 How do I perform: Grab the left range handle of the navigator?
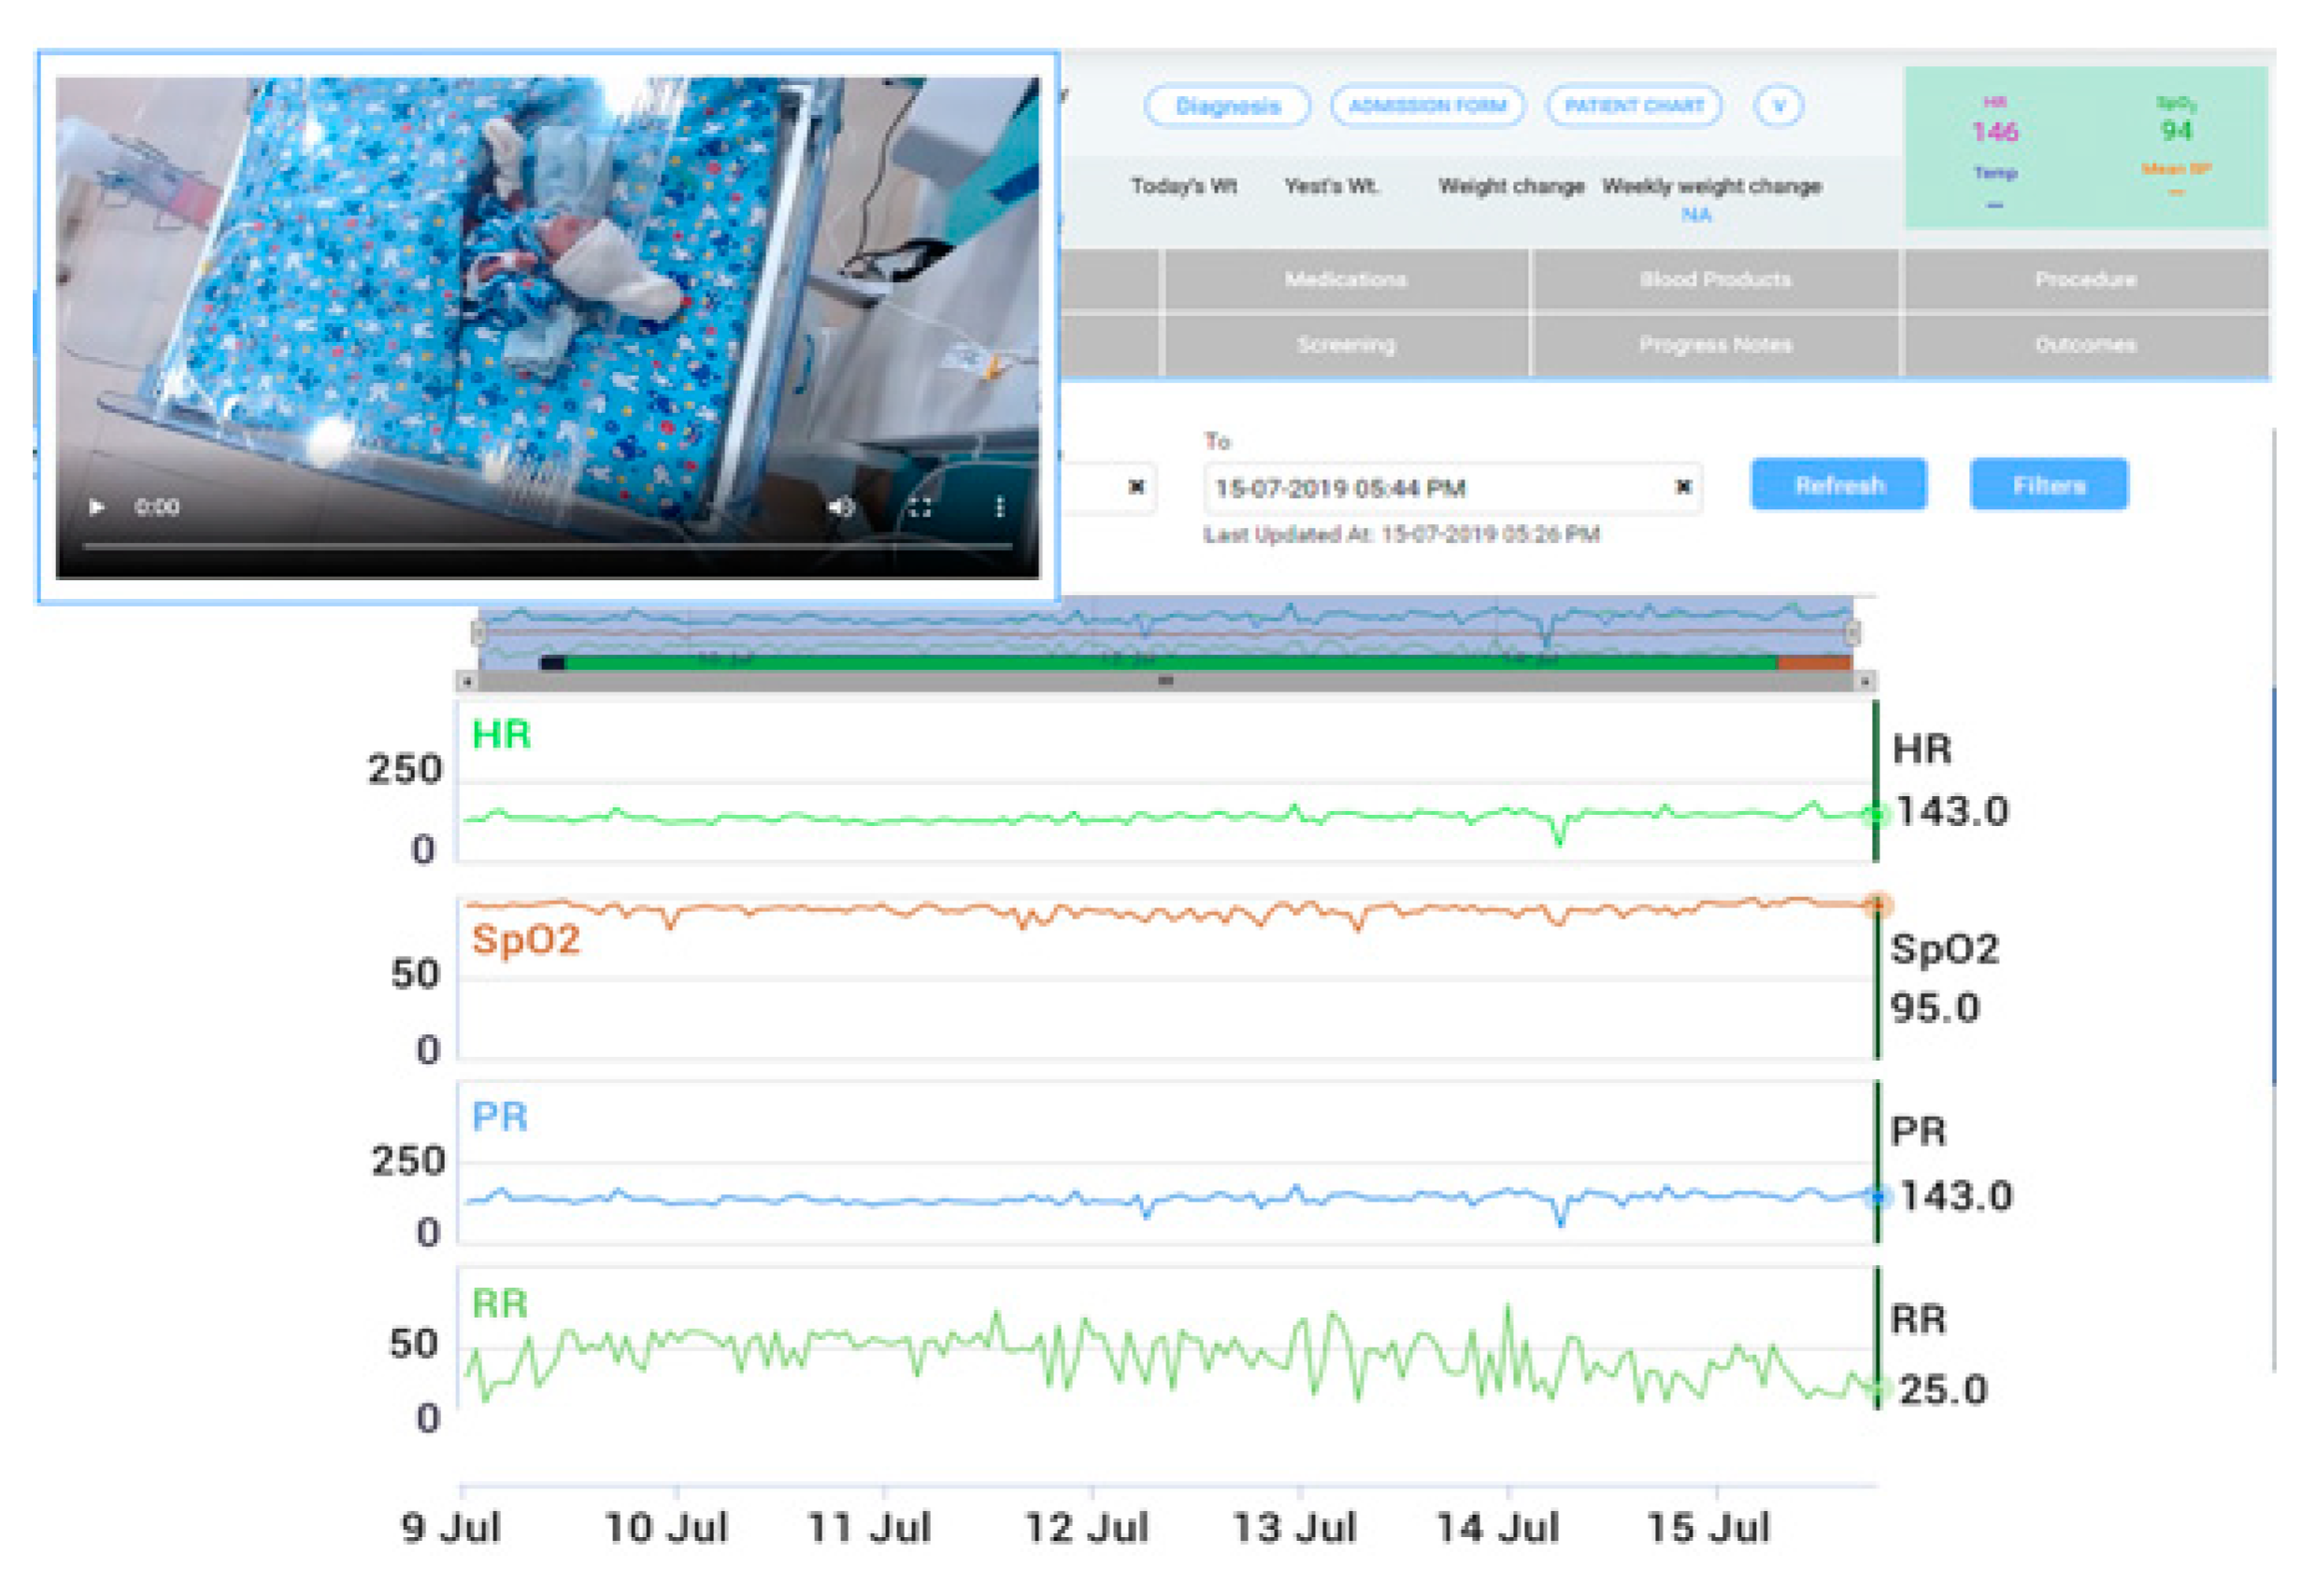click(x=478, y=632)
